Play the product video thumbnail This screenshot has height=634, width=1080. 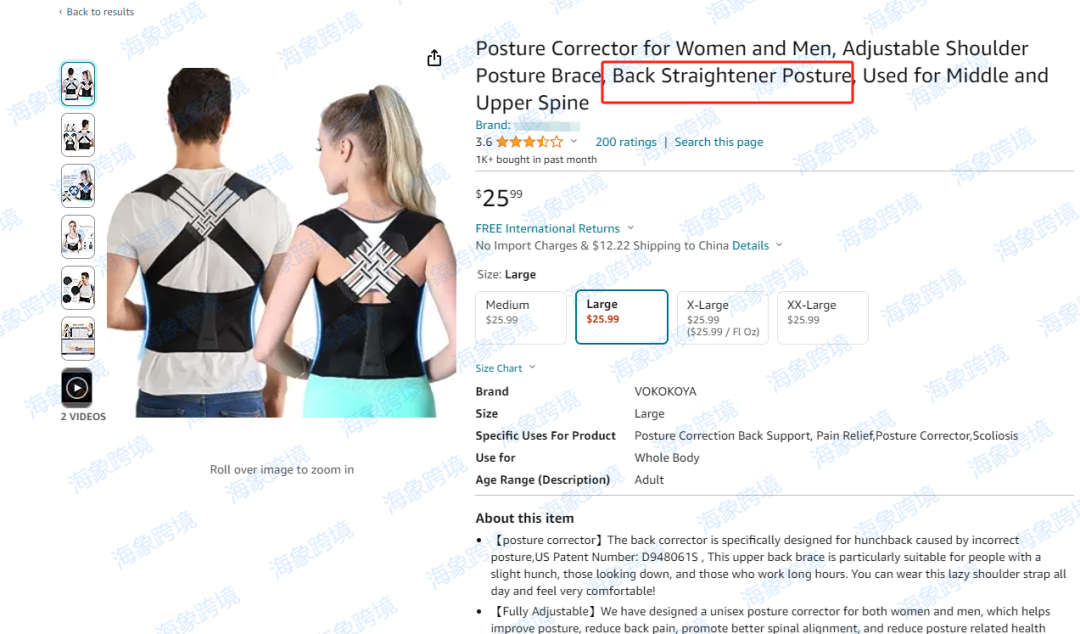click(77, 388)
